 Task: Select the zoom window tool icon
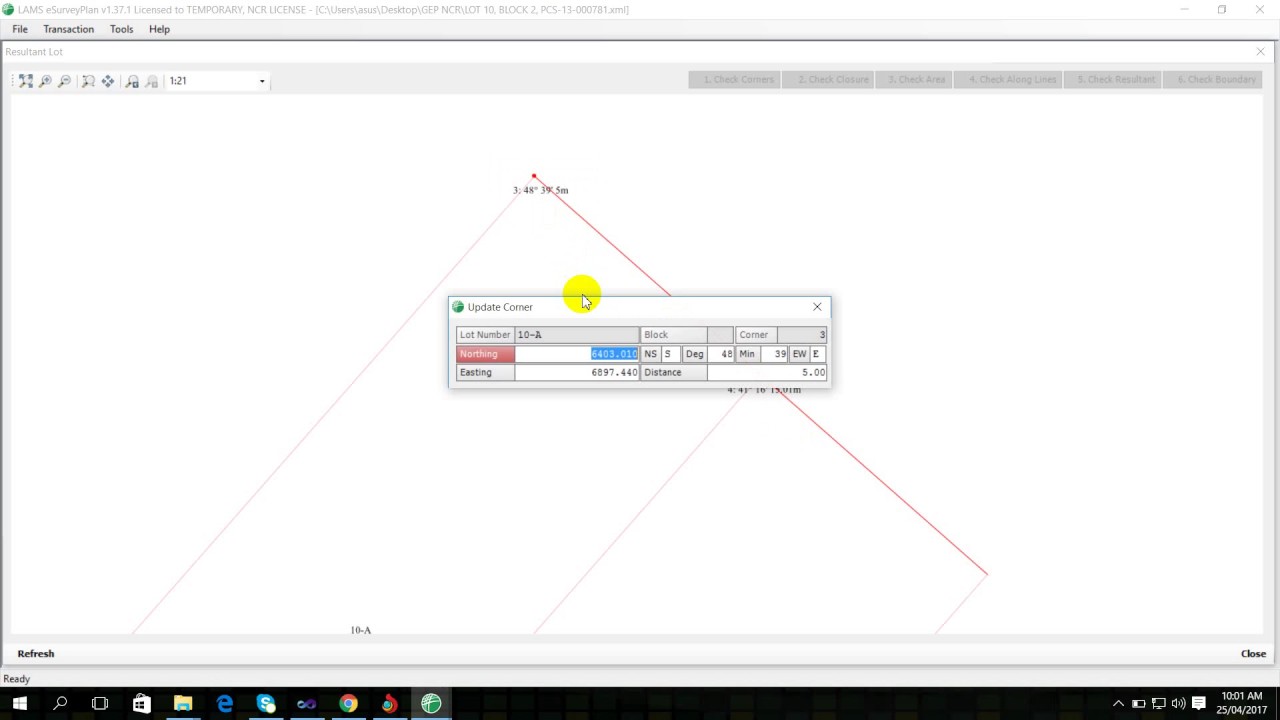pos(88,81)
